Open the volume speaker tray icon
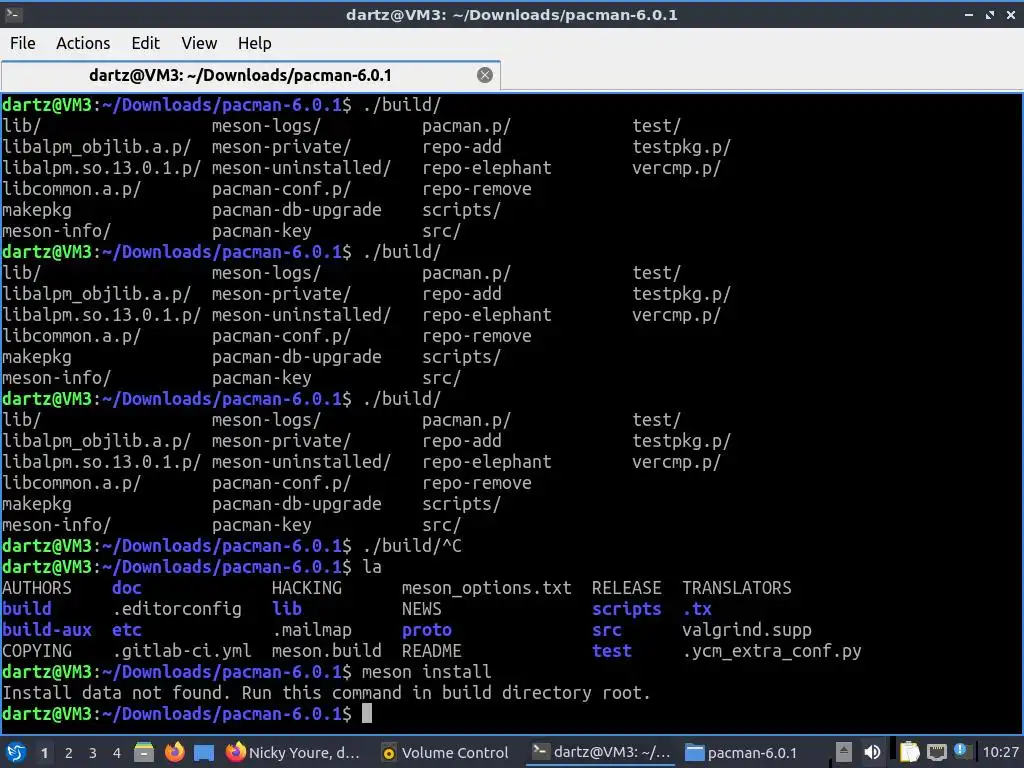The height and width of the screenshot is (768, 1024). 872,752
